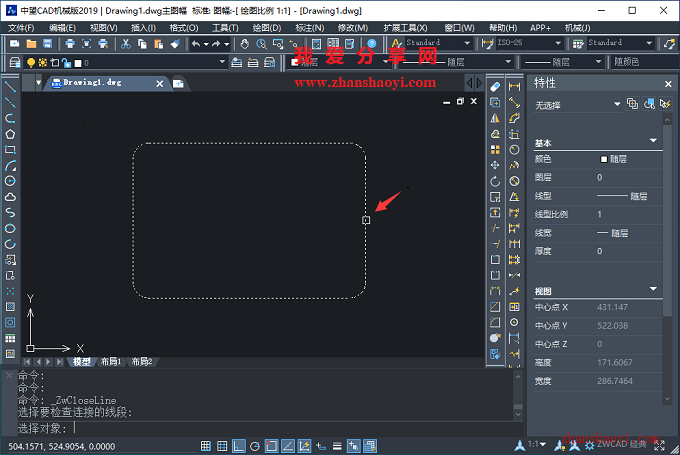
Task: Open the layer list dropdown
Action: [222, 62]
